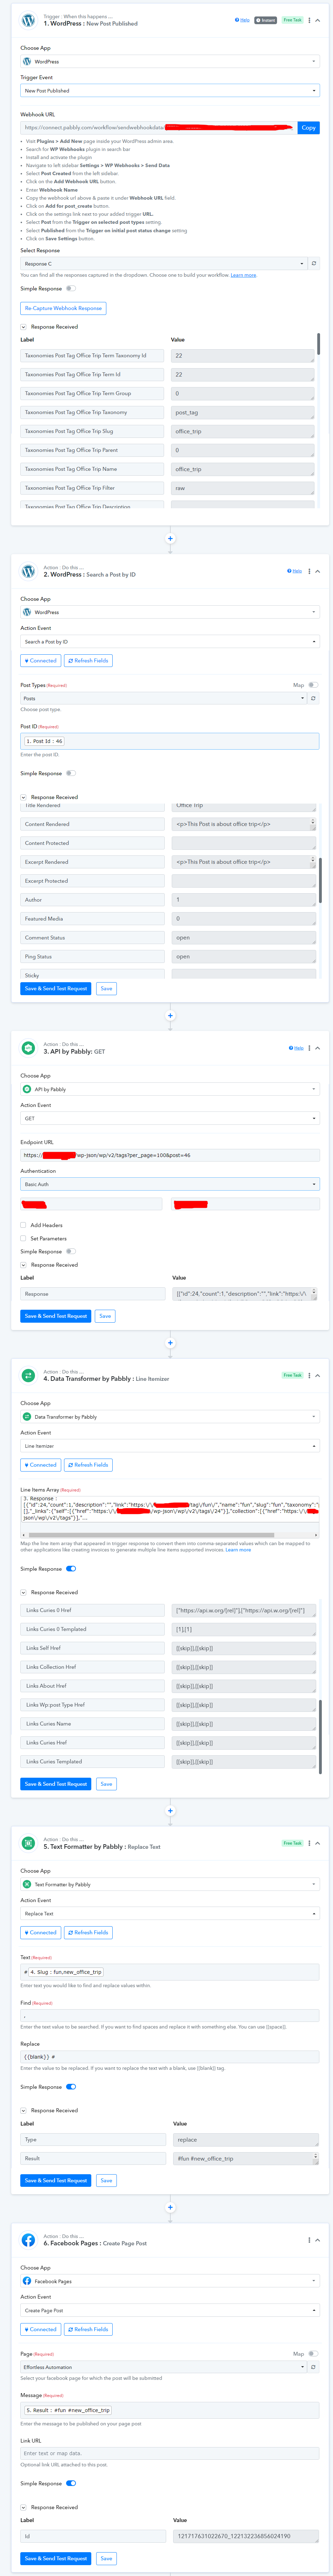Click Connected button in Facebook Pages step

pyautogui.click(x=41, y=2329)
